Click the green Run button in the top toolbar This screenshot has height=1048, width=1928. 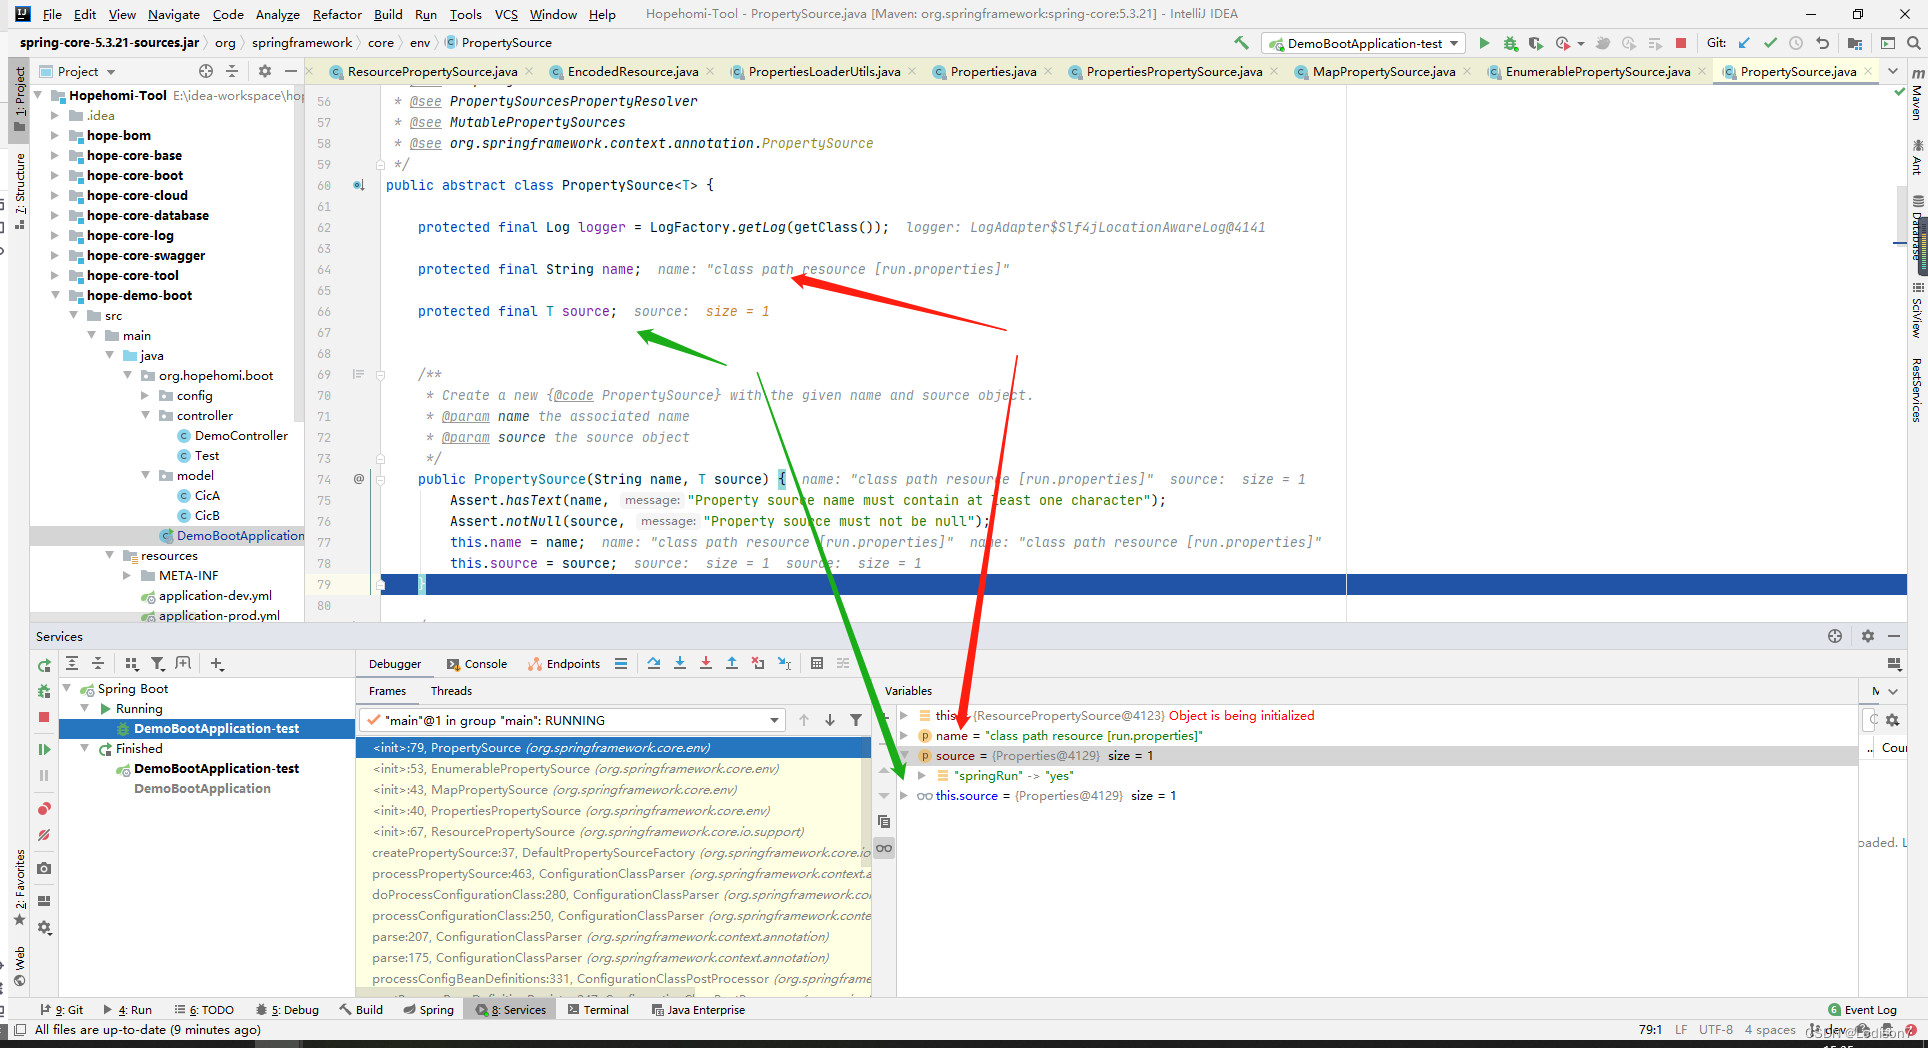(x=1484, y=43)
